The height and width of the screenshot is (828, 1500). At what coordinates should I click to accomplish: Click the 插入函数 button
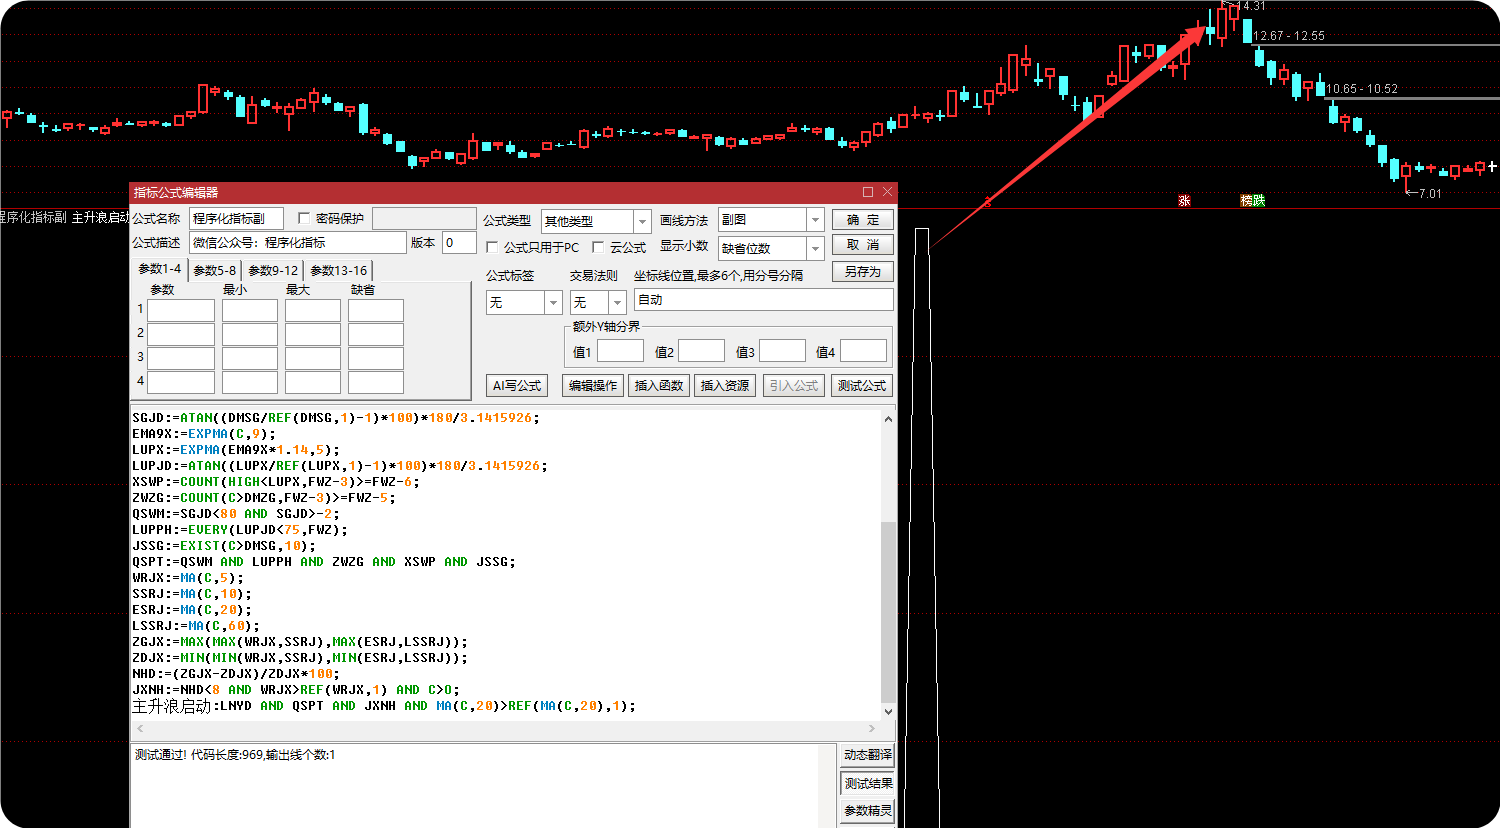[659, 386]
